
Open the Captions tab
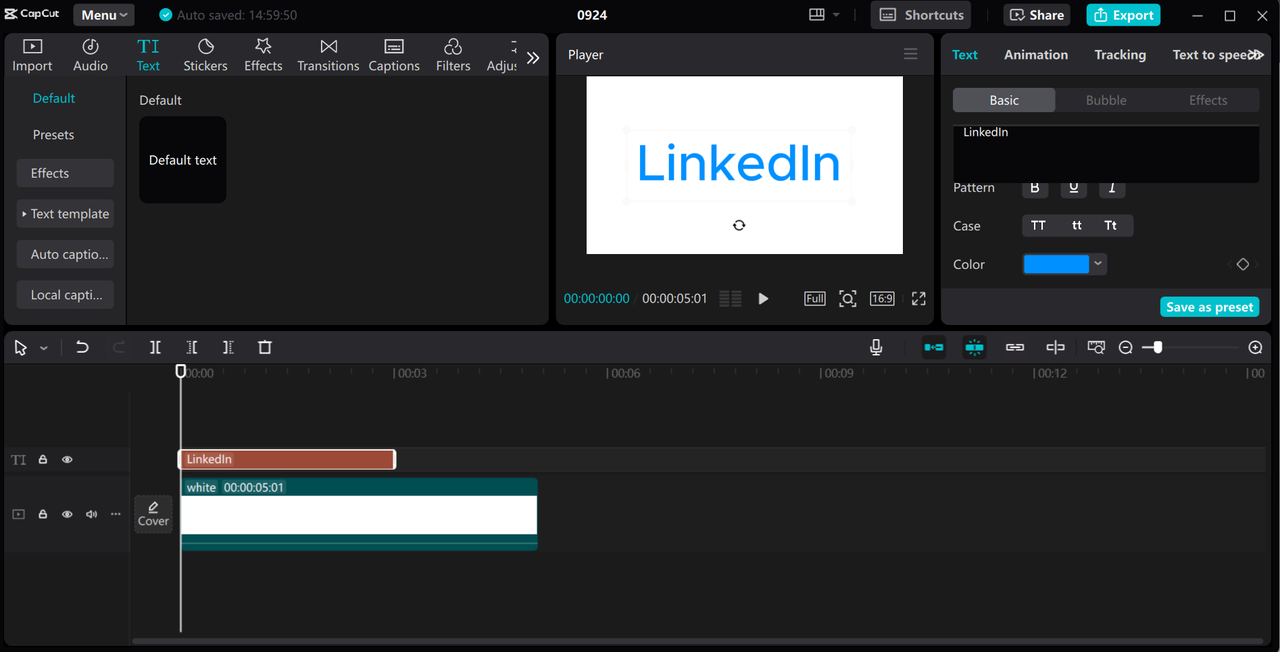coord(394,56)
